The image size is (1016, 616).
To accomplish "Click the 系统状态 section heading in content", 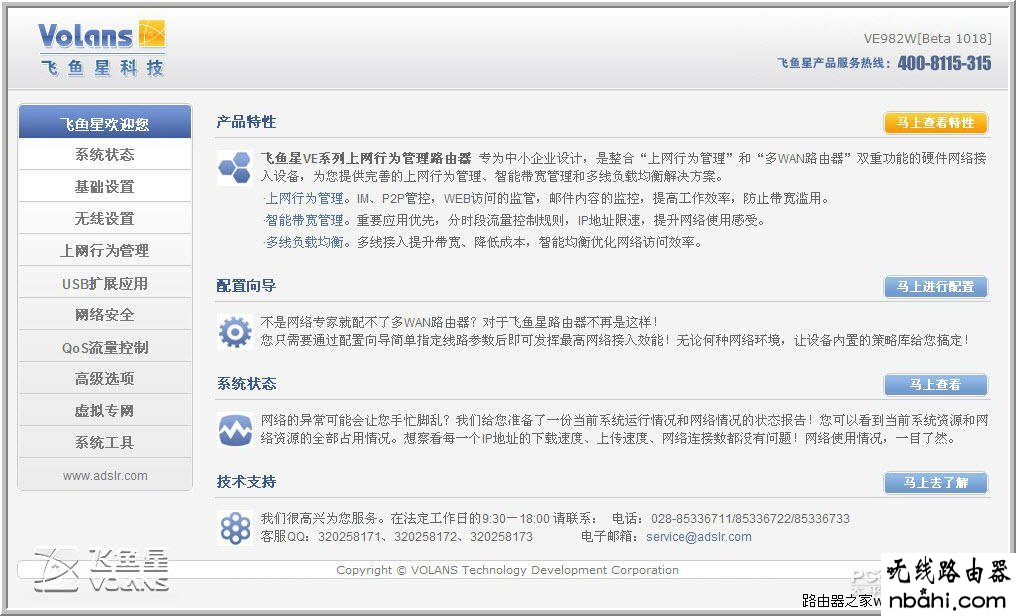I will (x=246, y=383).
